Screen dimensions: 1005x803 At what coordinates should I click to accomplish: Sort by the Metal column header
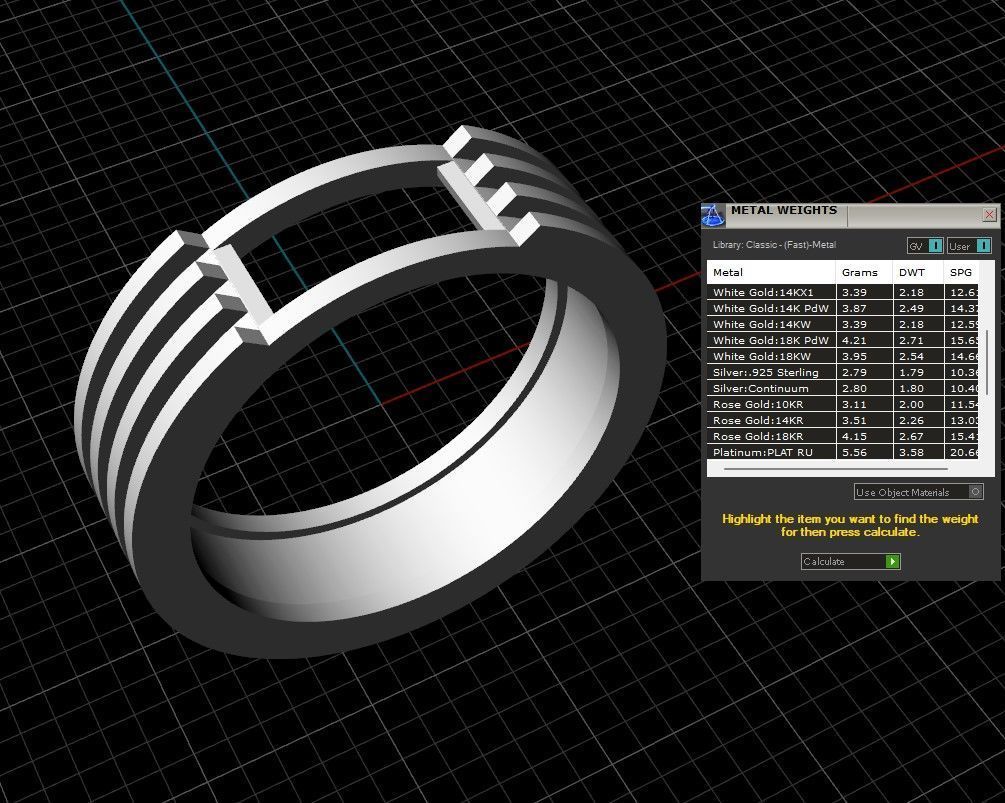[771, 272]
